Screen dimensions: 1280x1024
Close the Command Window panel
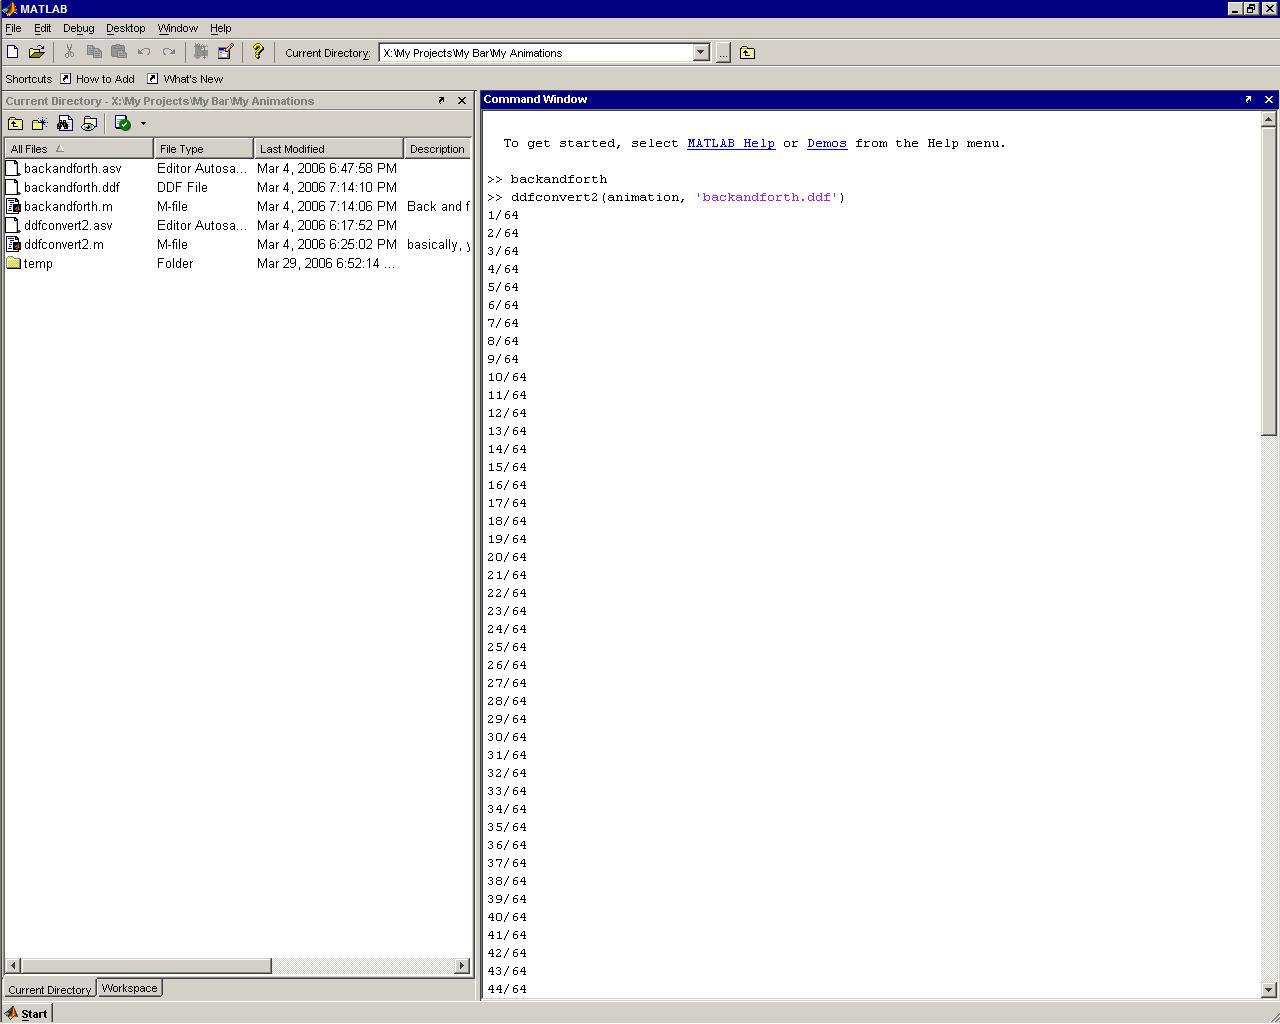click(x=1269, y=99)
